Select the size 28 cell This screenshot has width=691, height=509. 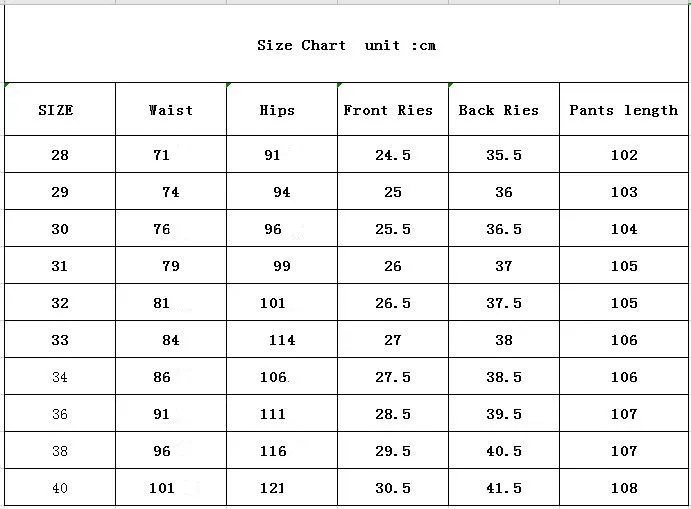60,154
